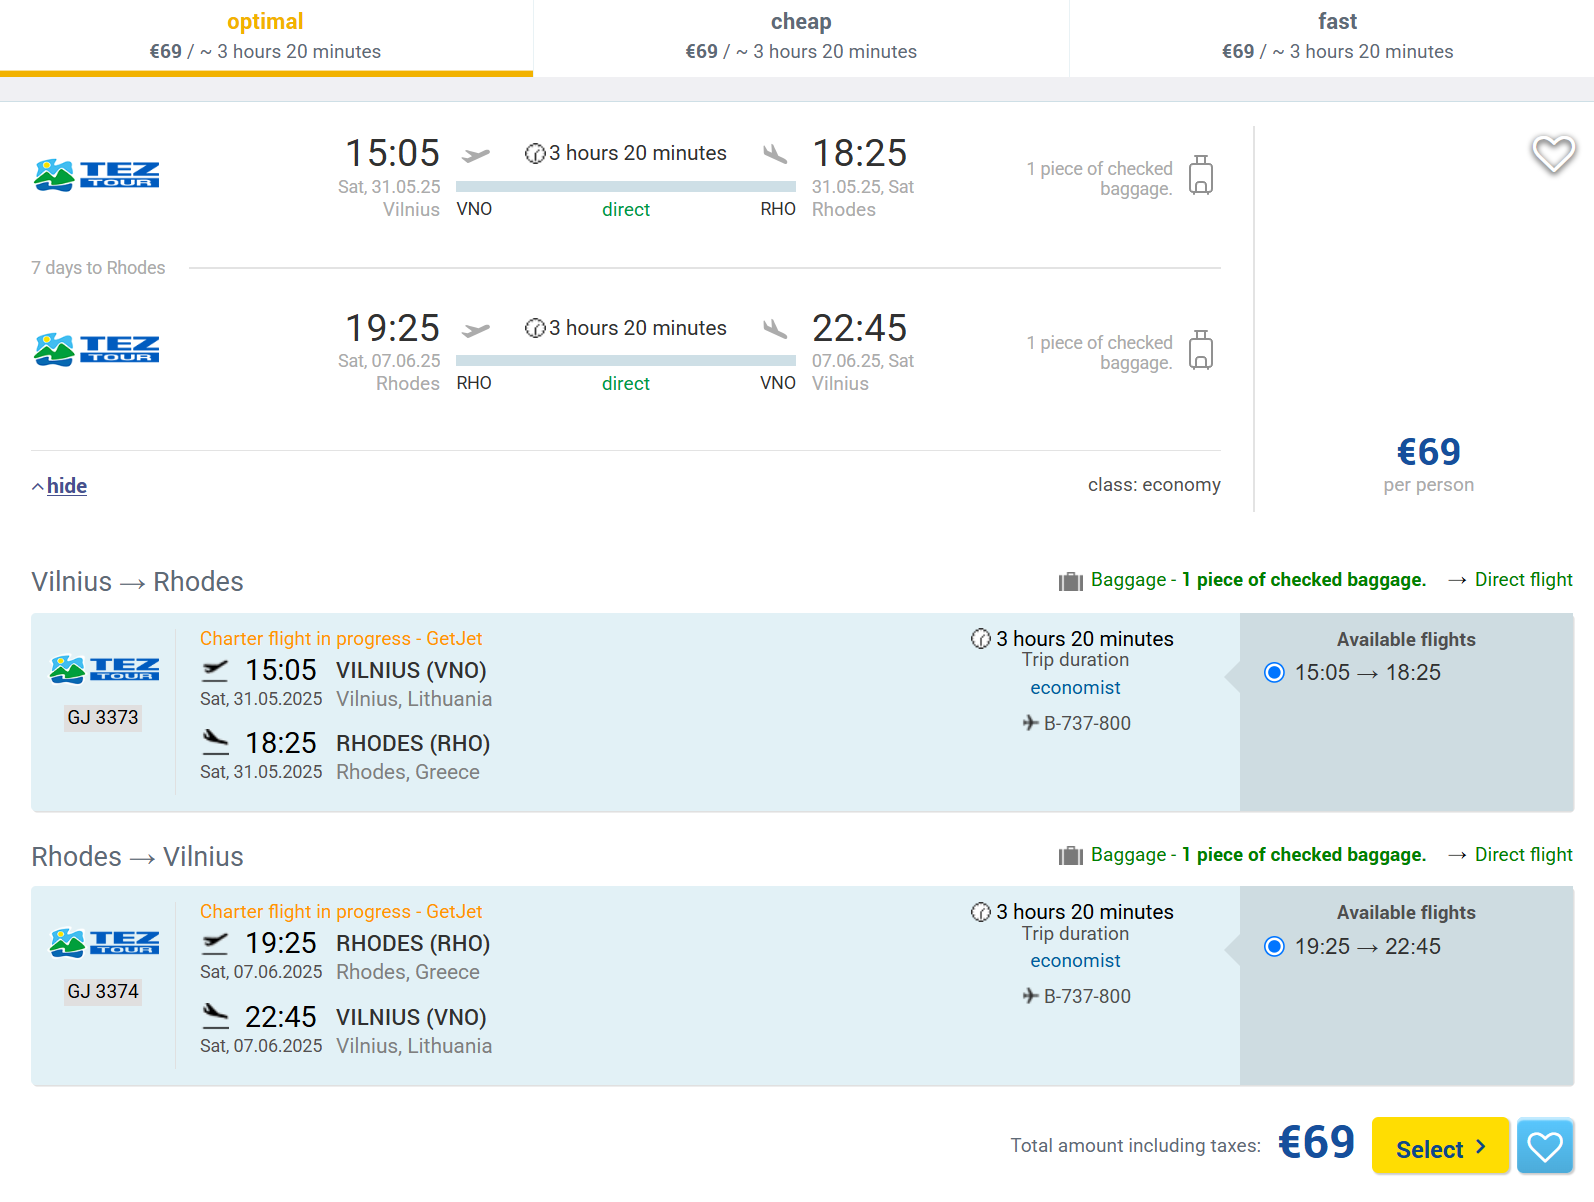Click the outbound flight checked baggage suitcase icon
Screen dimensions: 1594x1202
point(1201,175)
